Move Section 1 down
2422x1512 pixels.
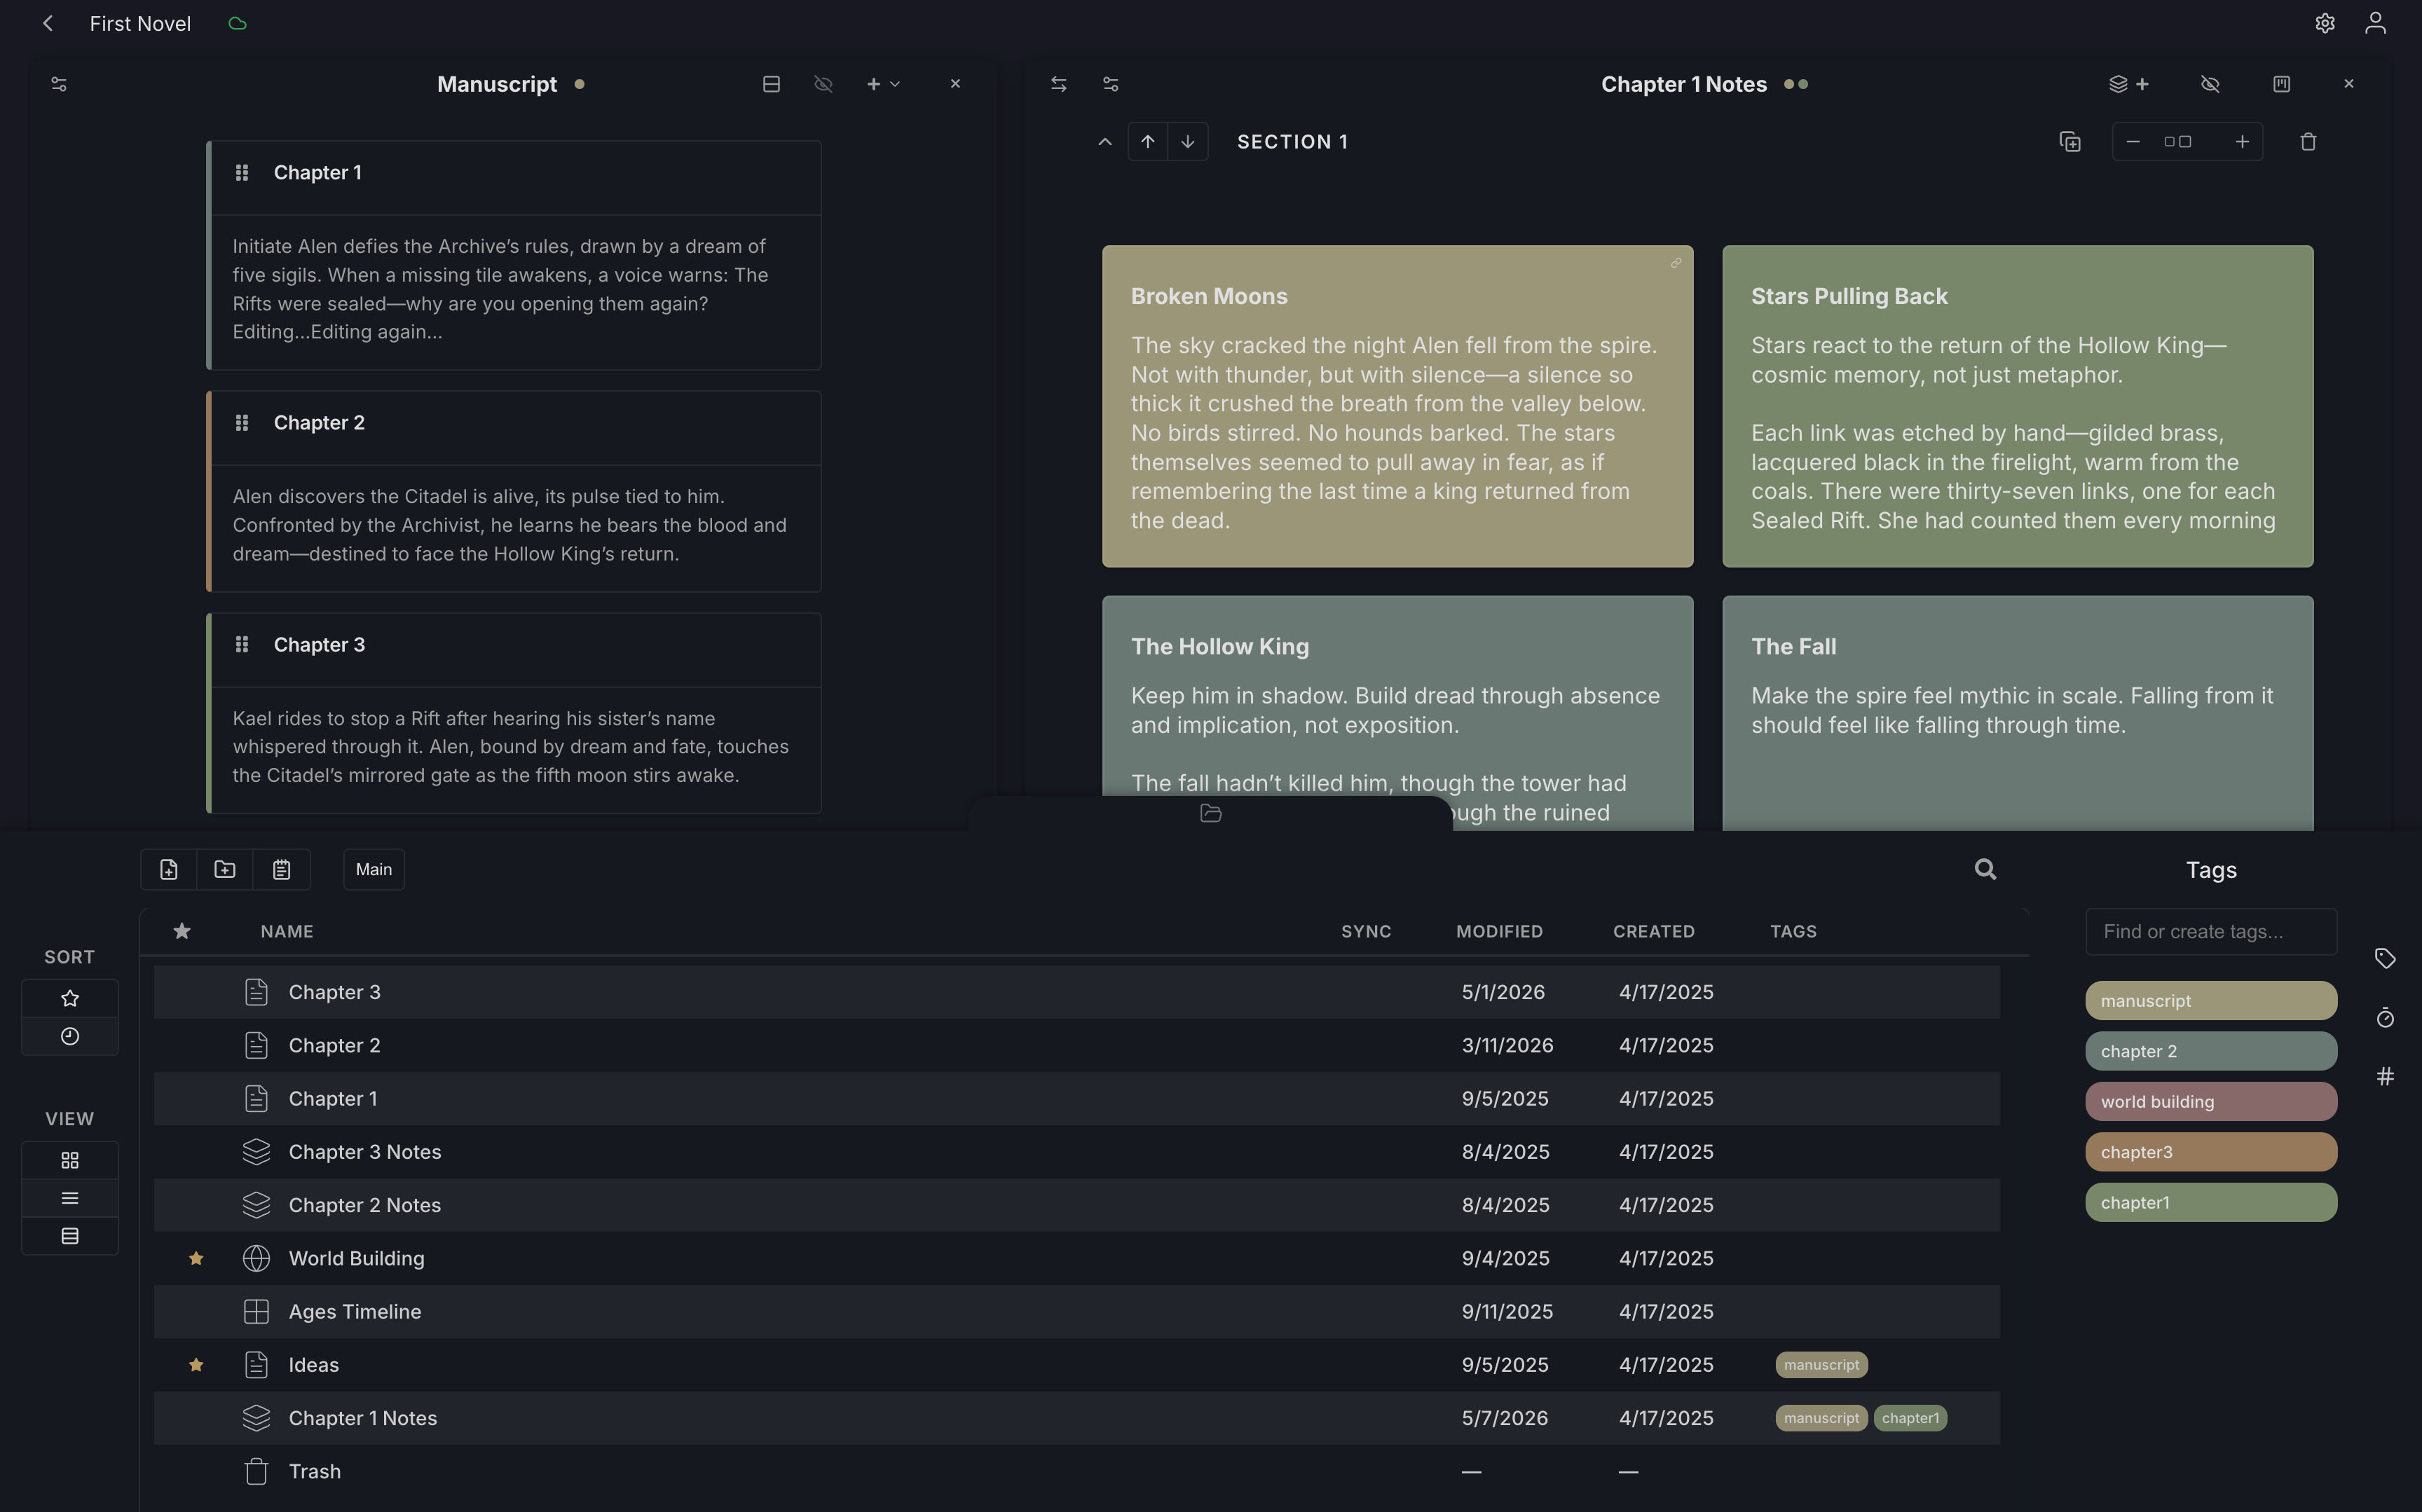tap(1188, 142)
